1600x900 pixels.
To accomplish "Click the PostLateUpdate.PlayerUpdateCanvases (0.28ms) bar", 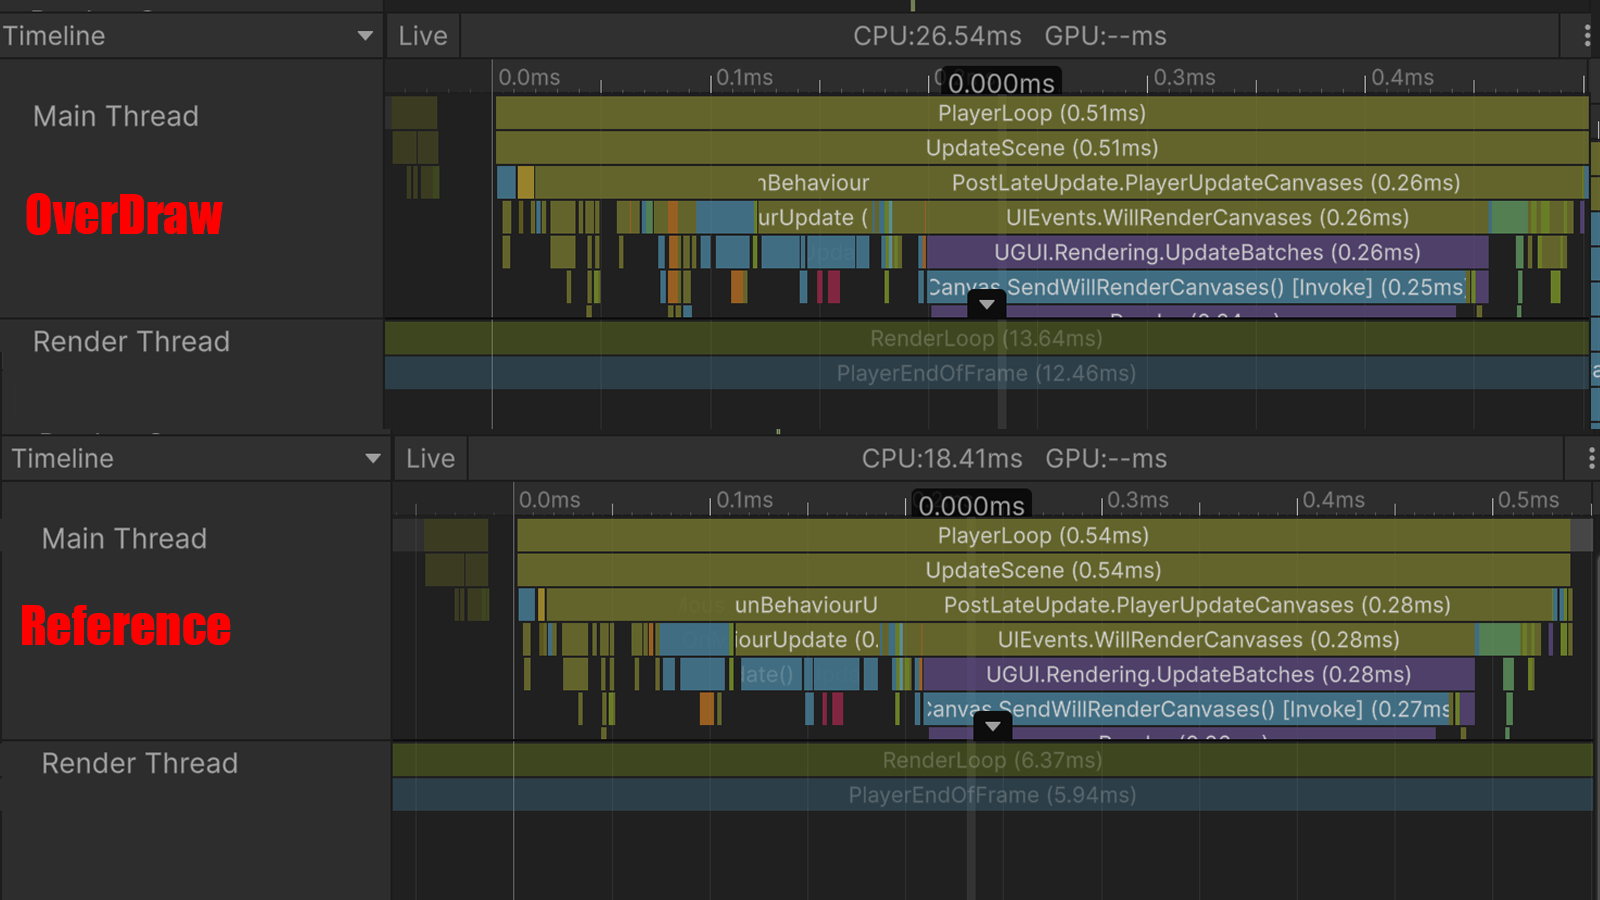I will (1196, 605).
